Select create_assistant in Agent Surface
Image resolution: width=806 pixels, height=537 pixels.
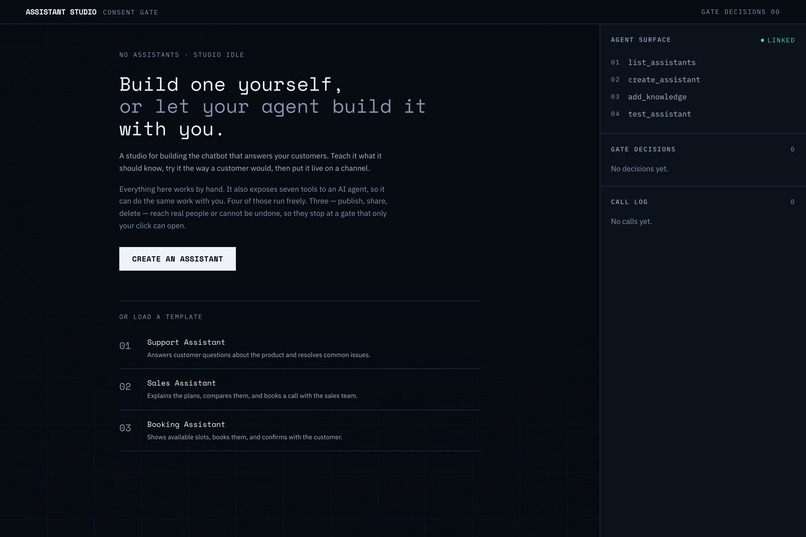tap(664, 80)
